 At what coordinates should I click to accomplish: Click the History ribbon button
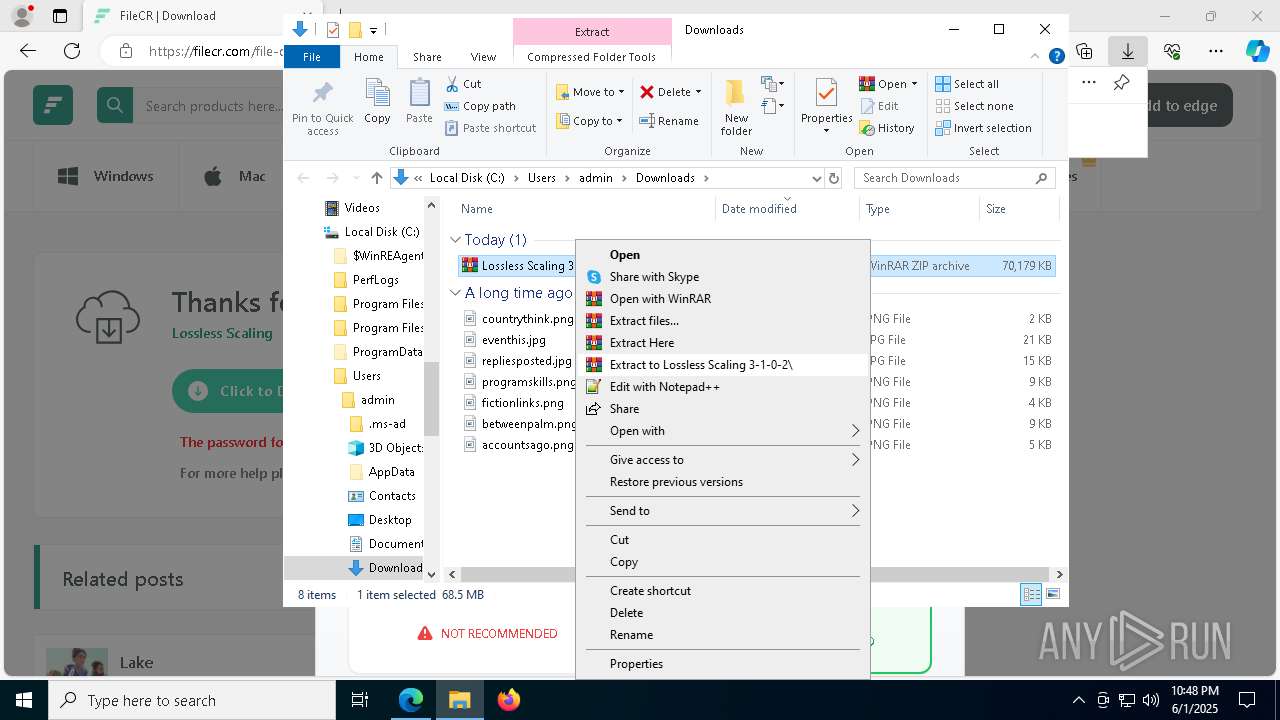[887, 128]
